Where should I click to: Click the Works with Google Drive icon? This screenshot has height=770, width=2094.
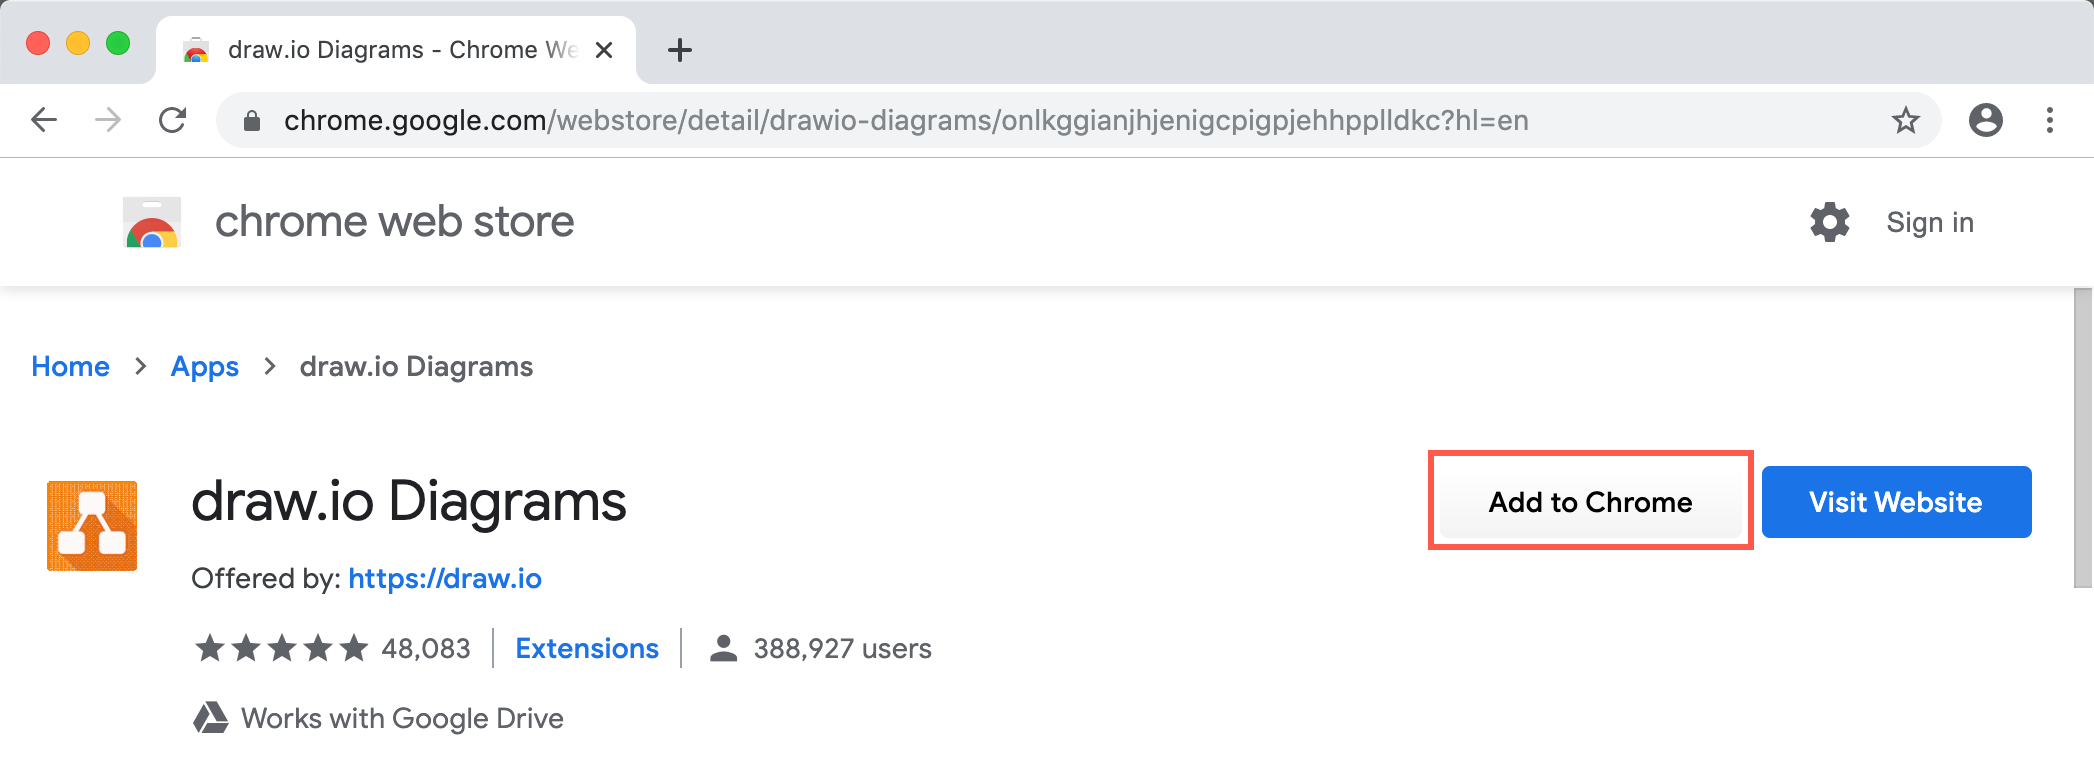213,717
